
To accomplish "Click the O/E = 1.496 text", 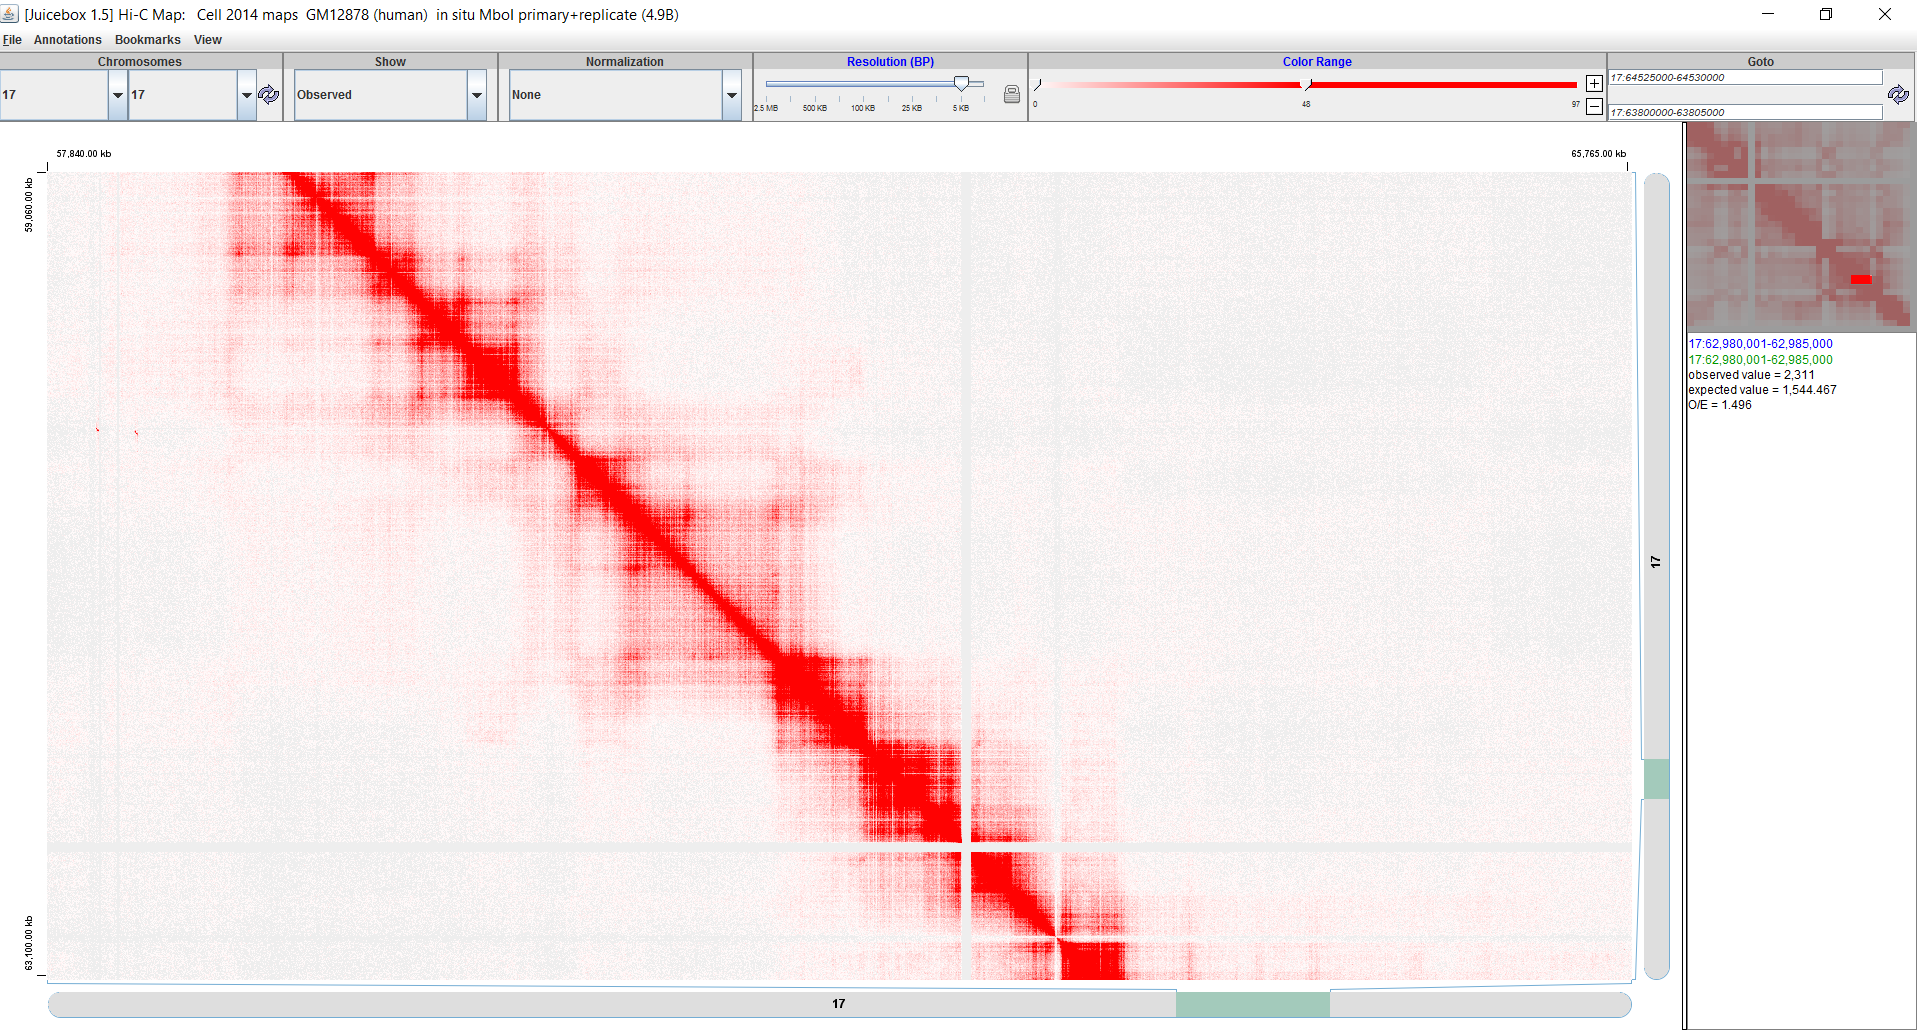I will pyautogui.click(x=1720, y=405).
